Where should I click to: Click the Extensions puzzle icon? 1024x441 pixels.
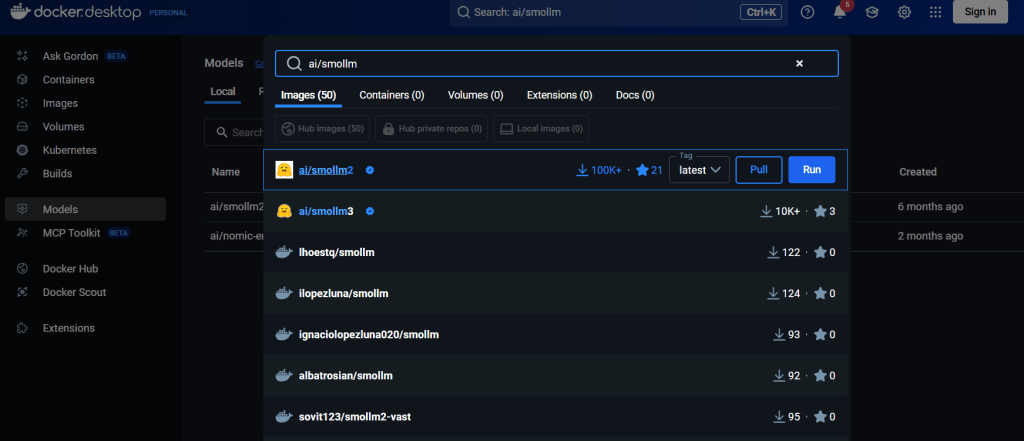pos(22,328)
